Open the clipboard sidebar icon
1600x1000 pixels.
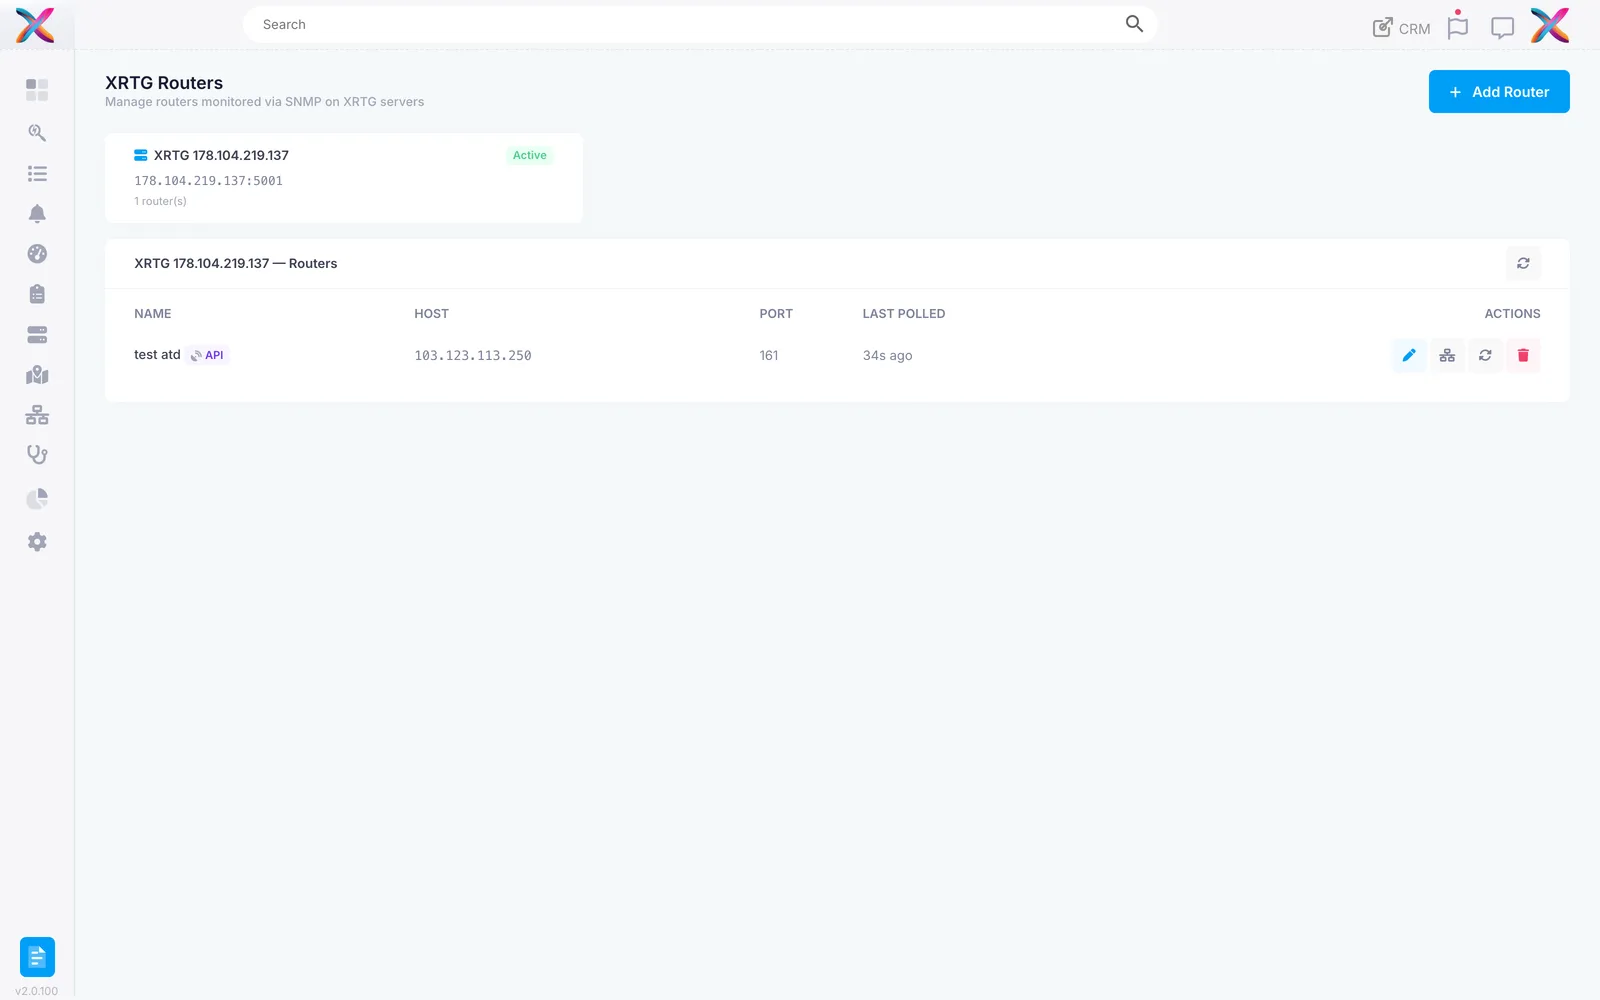click(x=37, y=294)
